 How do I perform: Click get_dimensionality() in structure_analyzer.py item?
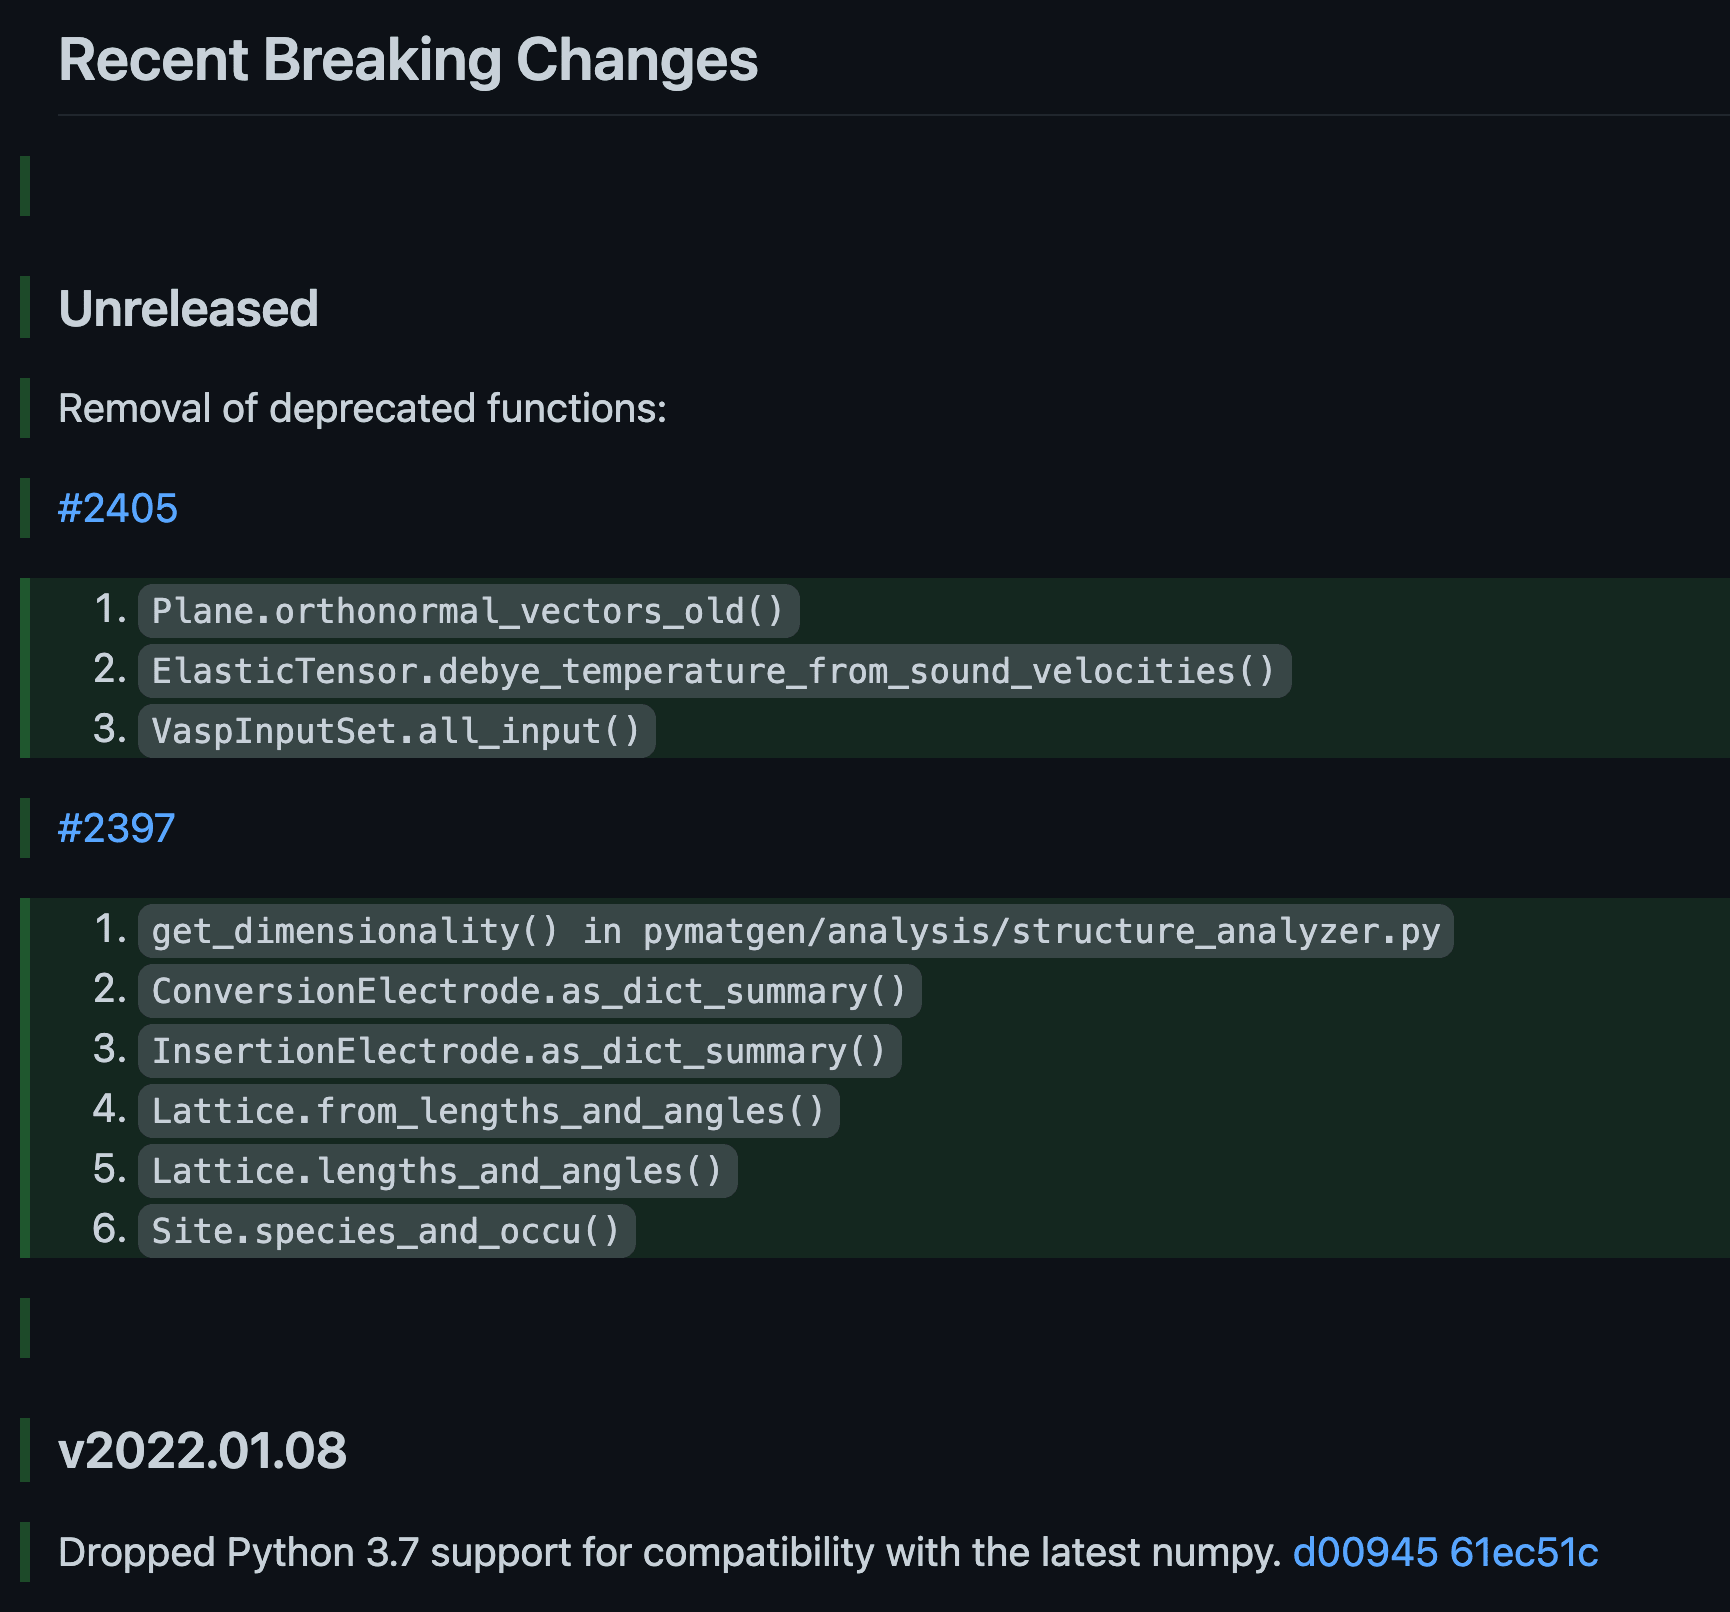[795, 931]
